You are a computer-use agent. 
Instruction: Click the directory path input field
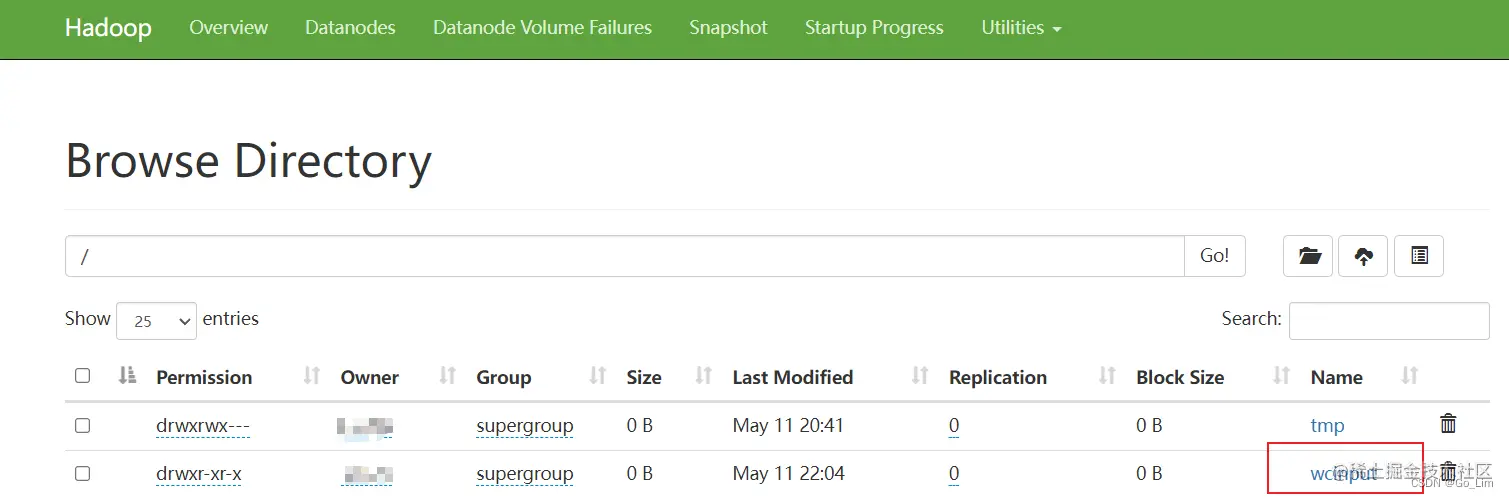(x=625, y=256)
